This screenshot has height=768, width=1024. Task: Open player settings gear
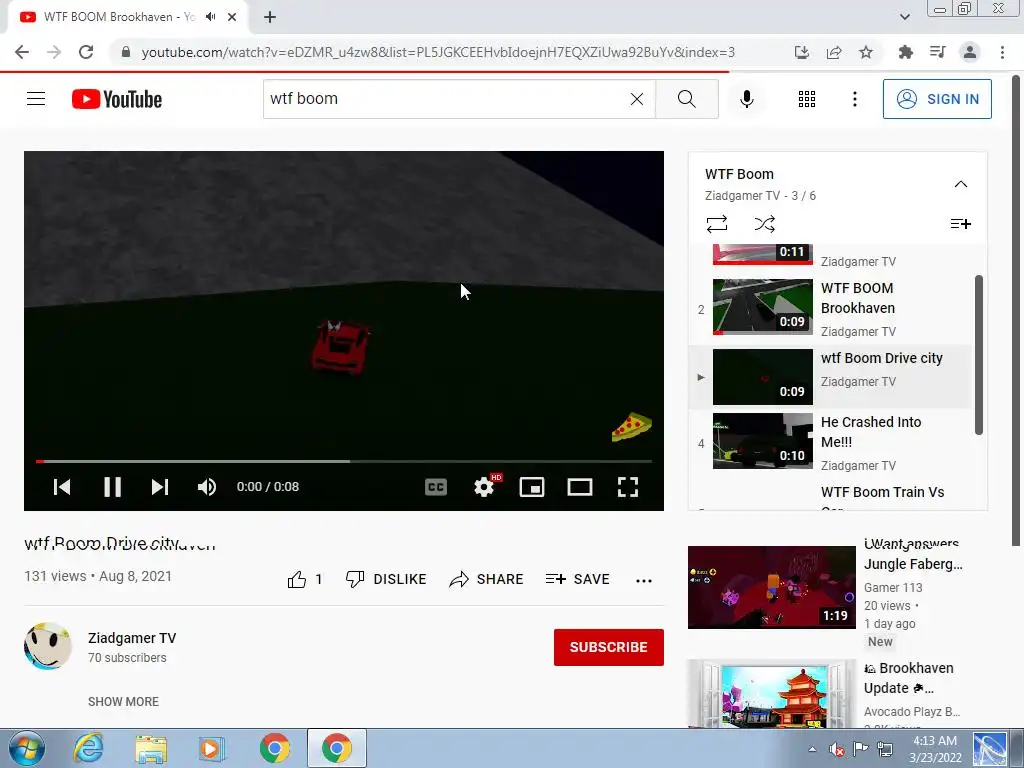(484, 487)
